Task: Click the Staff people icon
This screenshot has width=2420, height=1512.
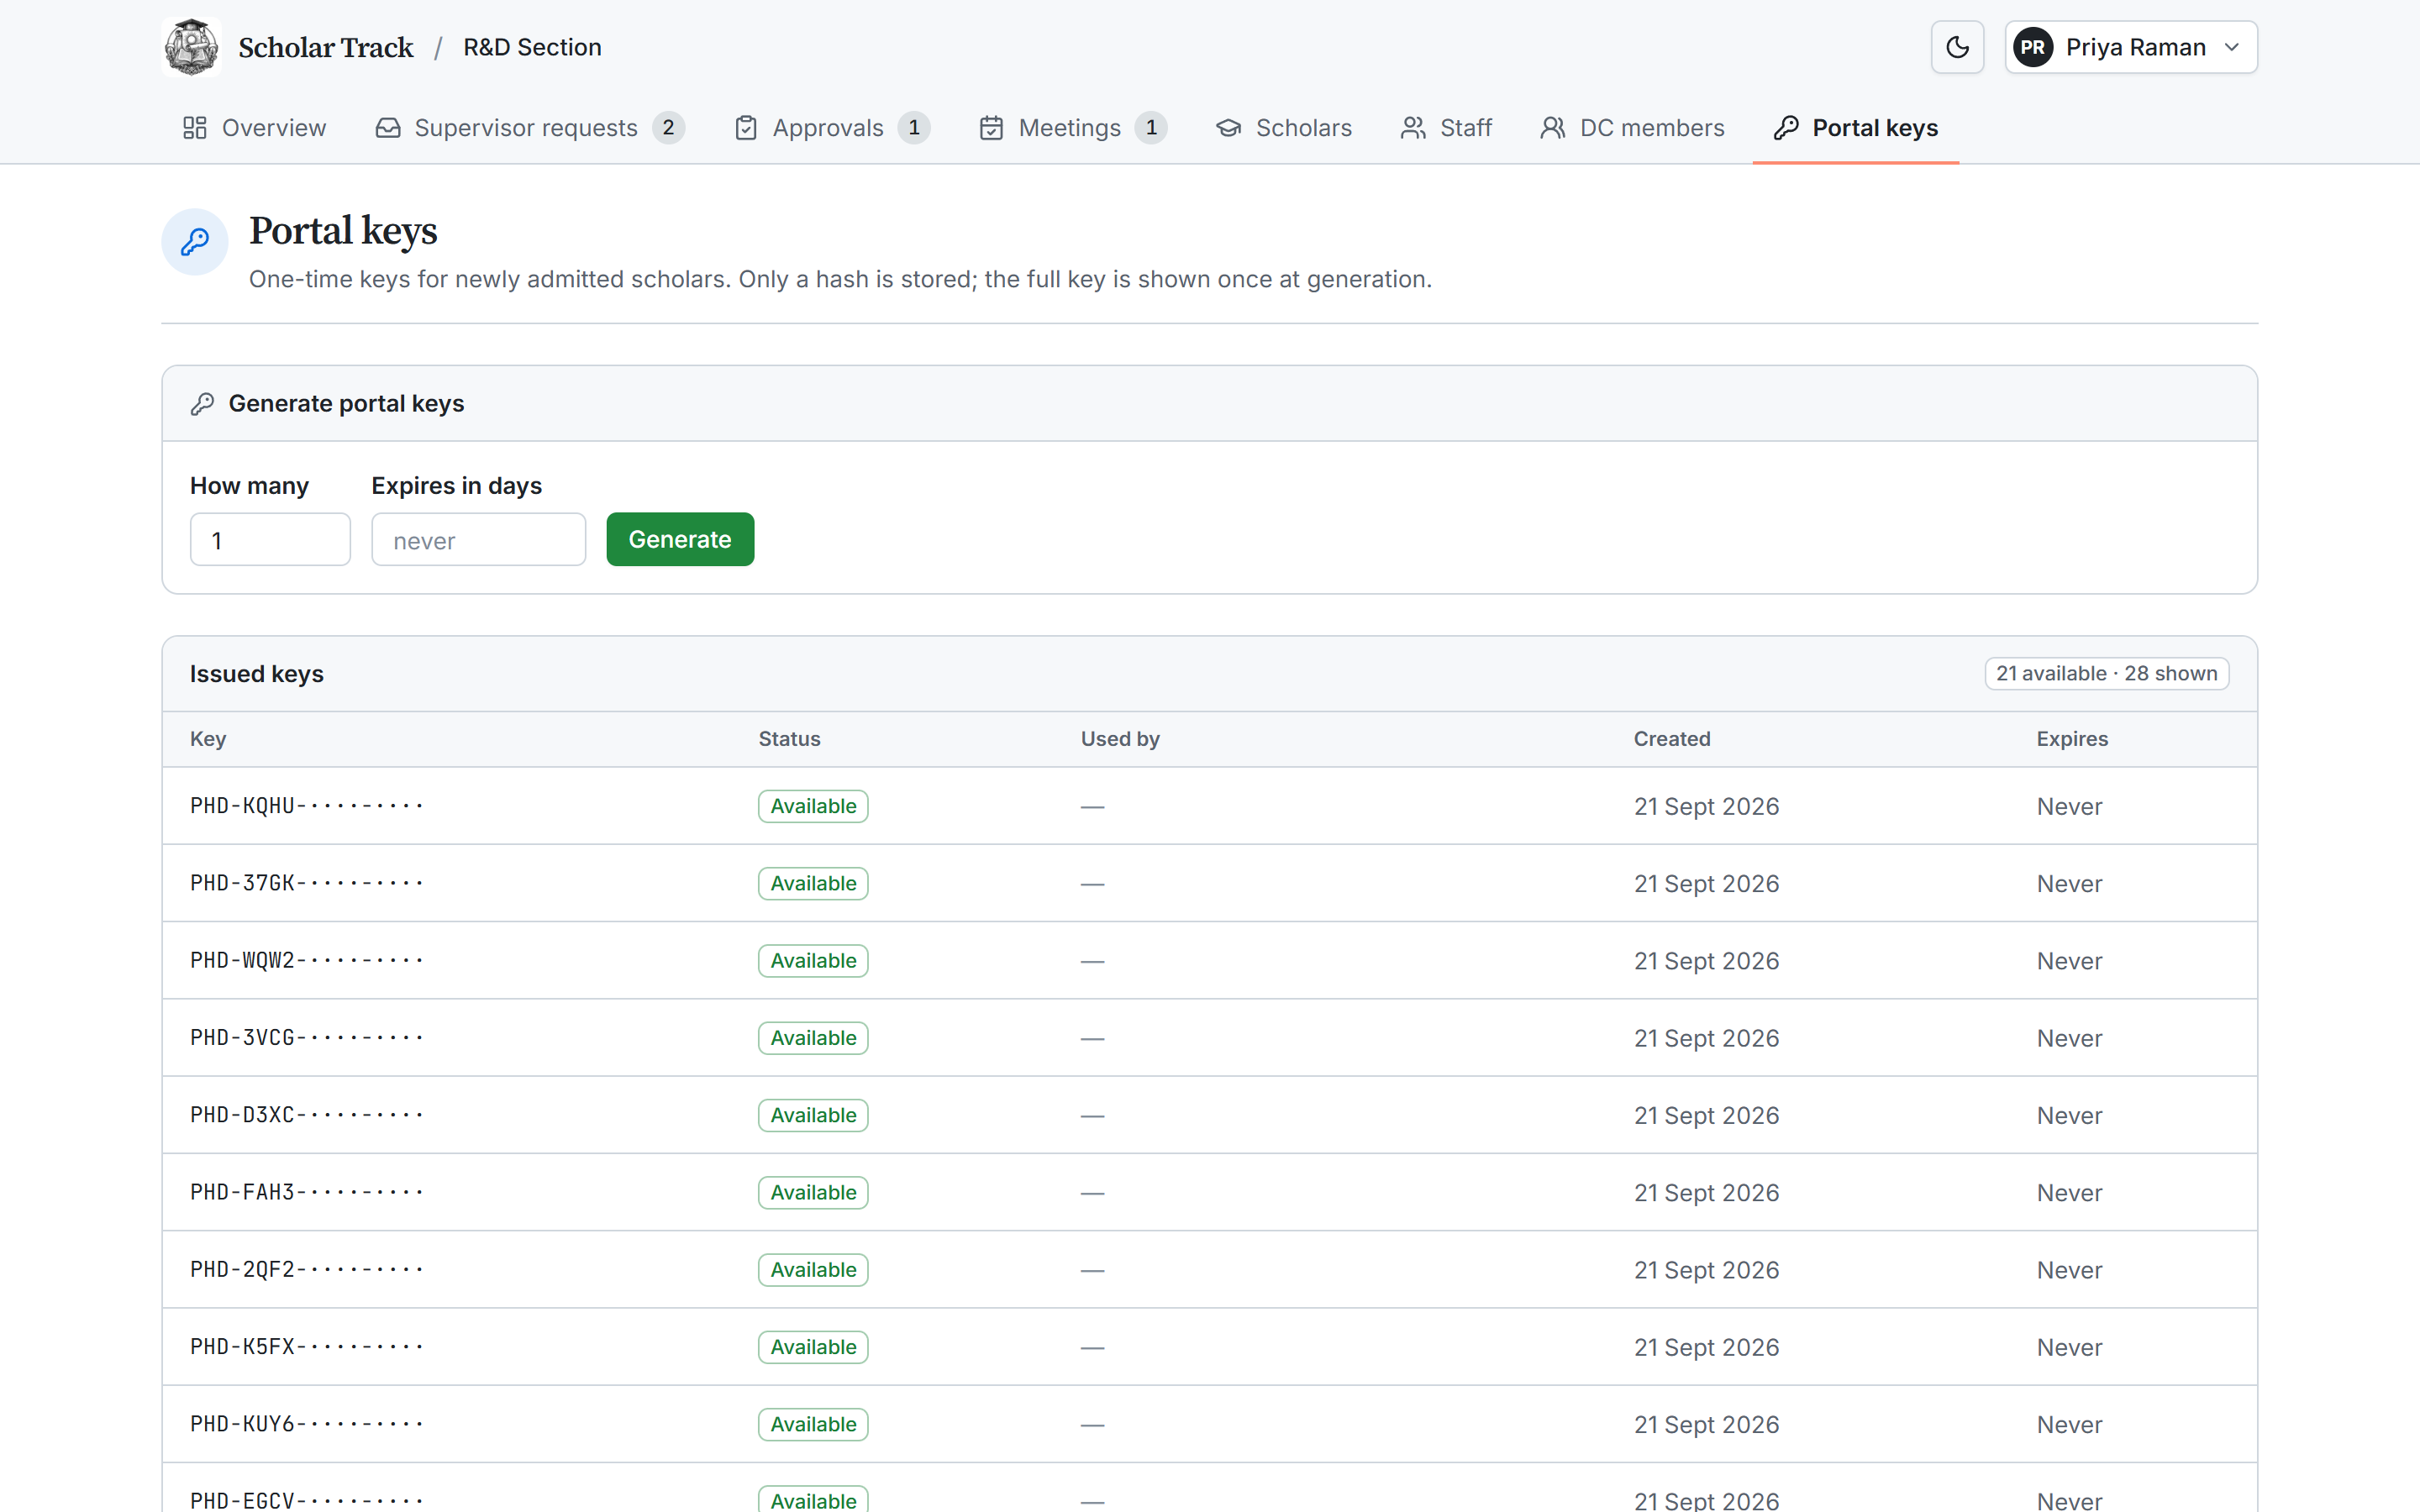Action: (x=1413, y=128)
